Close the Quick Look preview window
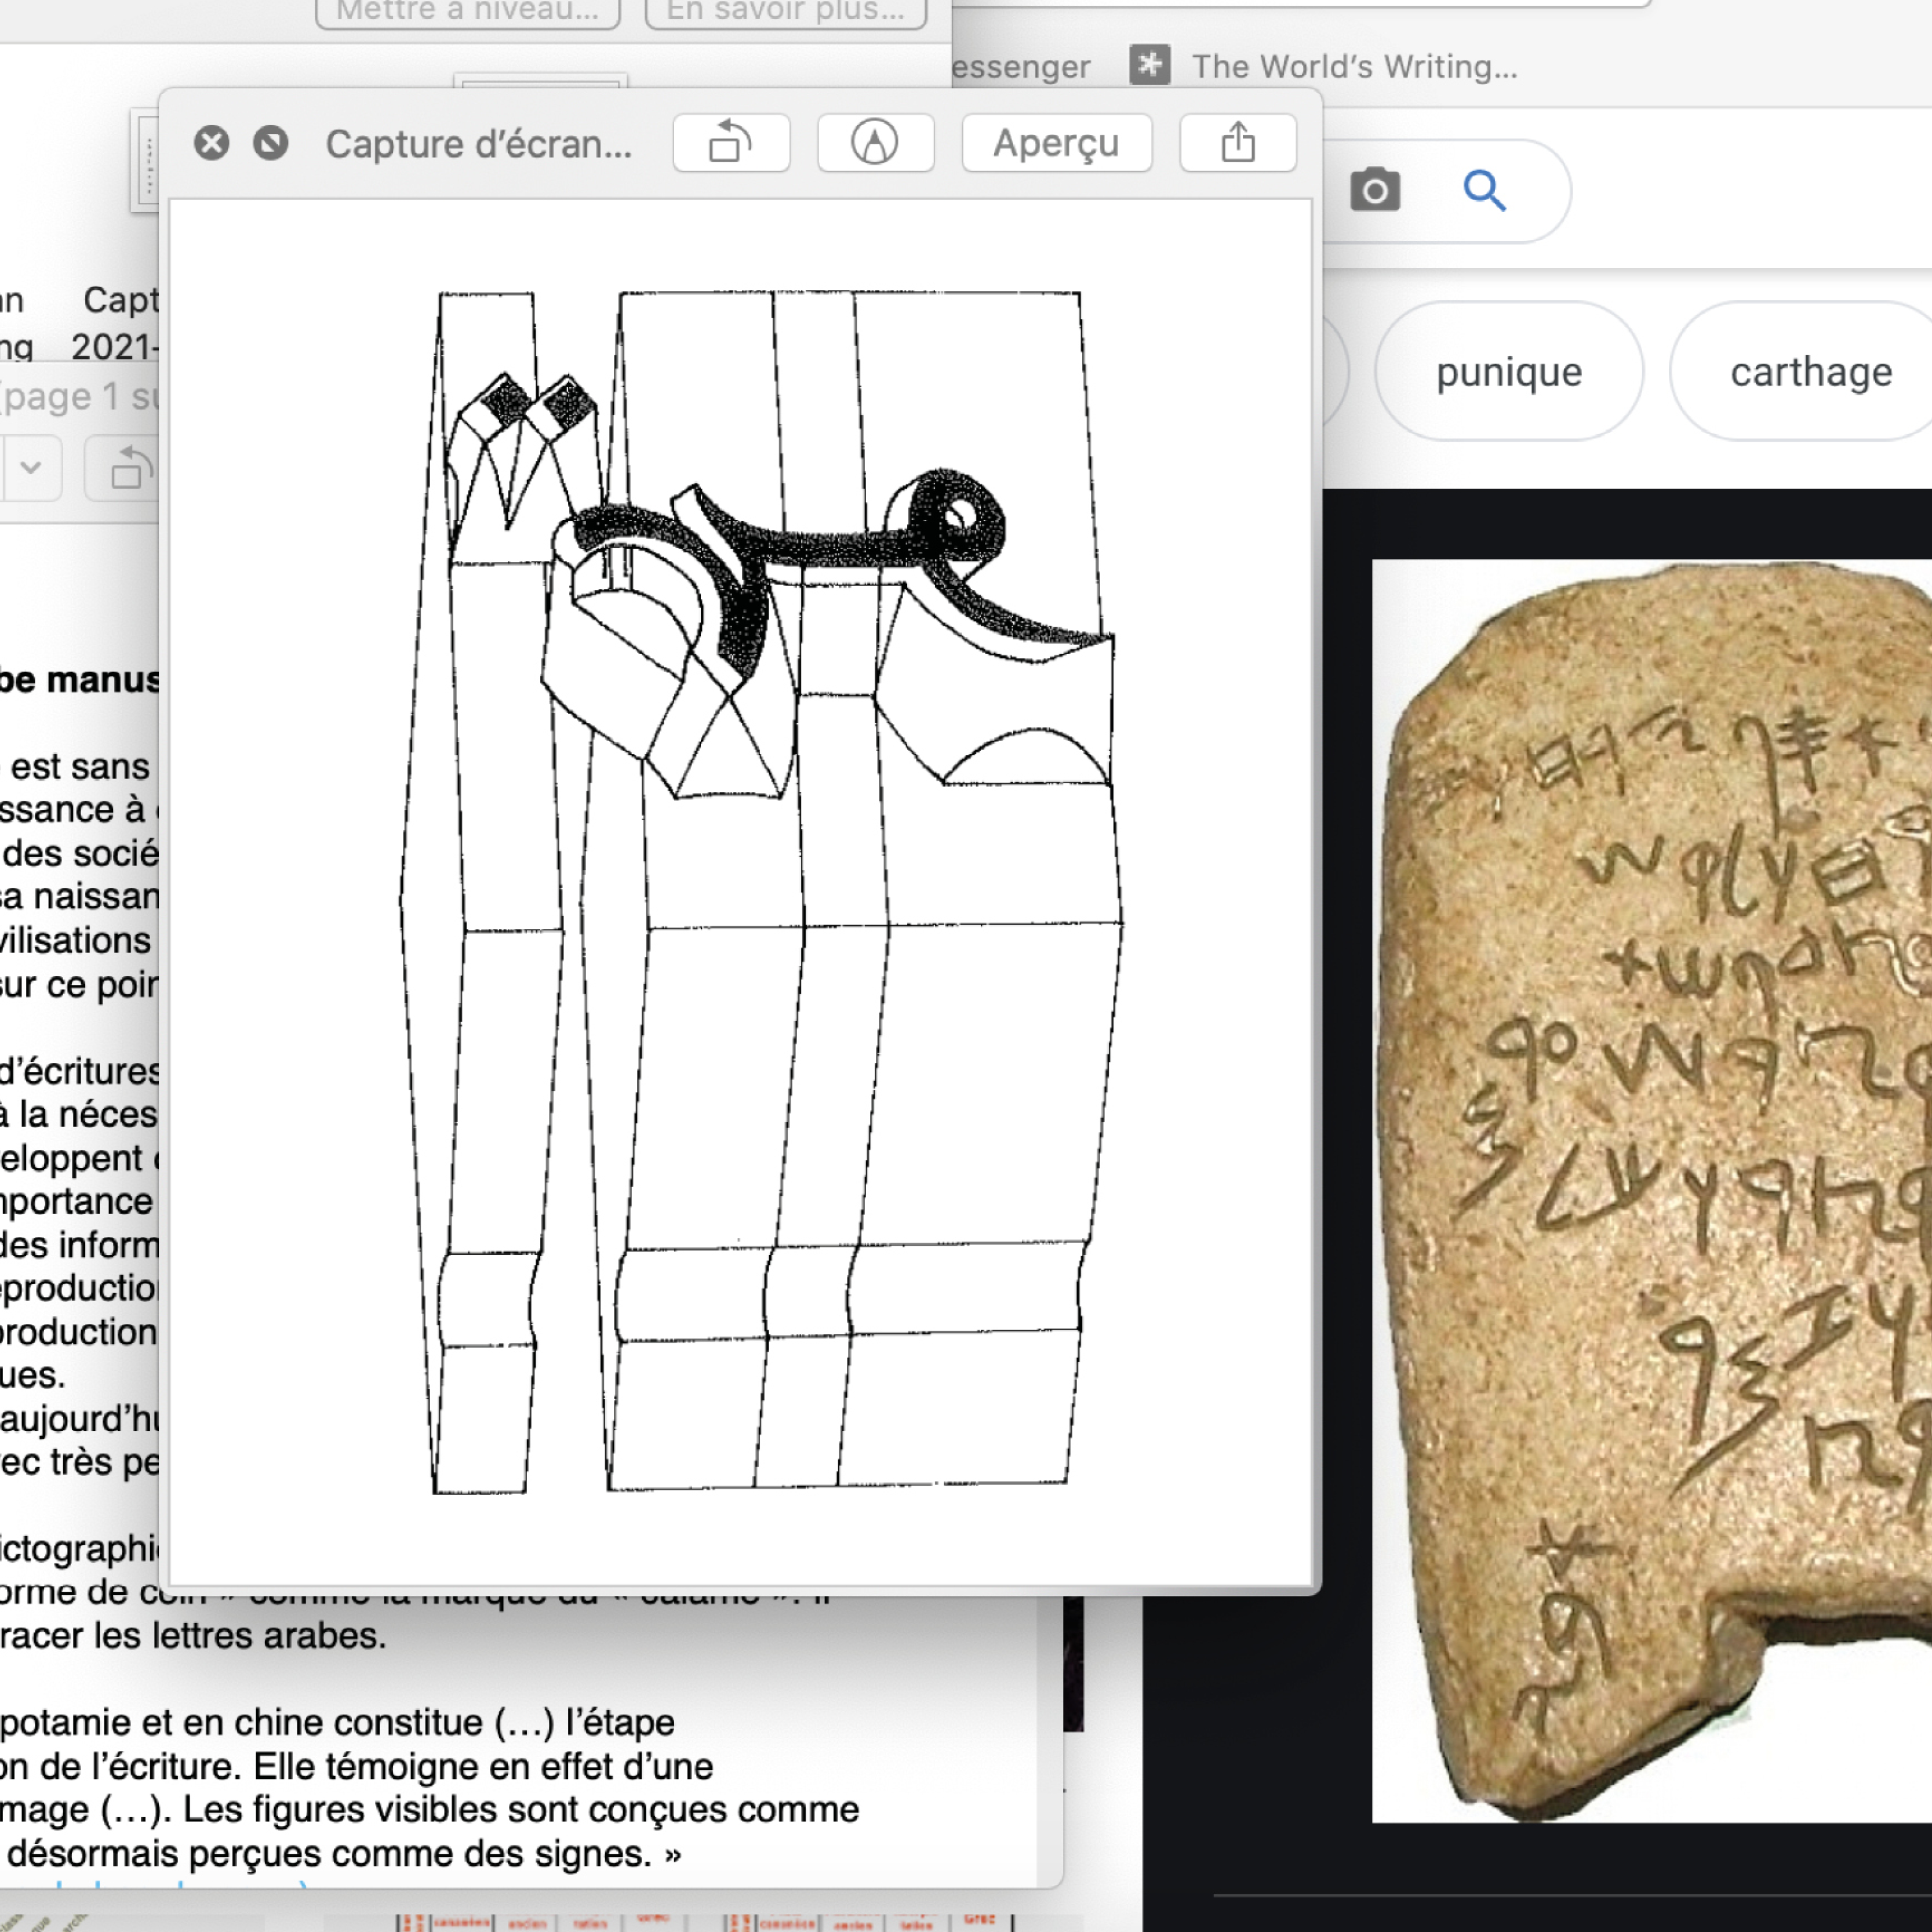 [x=212, y=144]
